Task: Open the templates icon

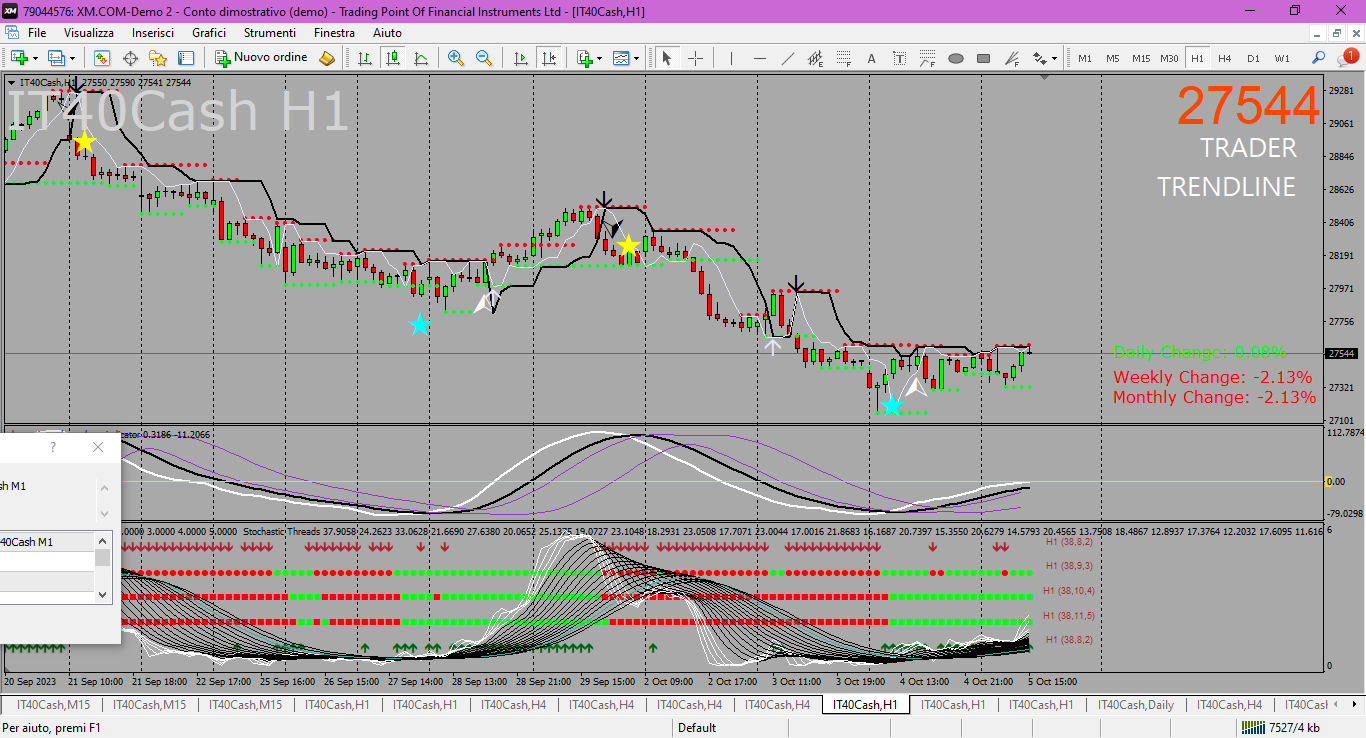Action: coord(621,58)
